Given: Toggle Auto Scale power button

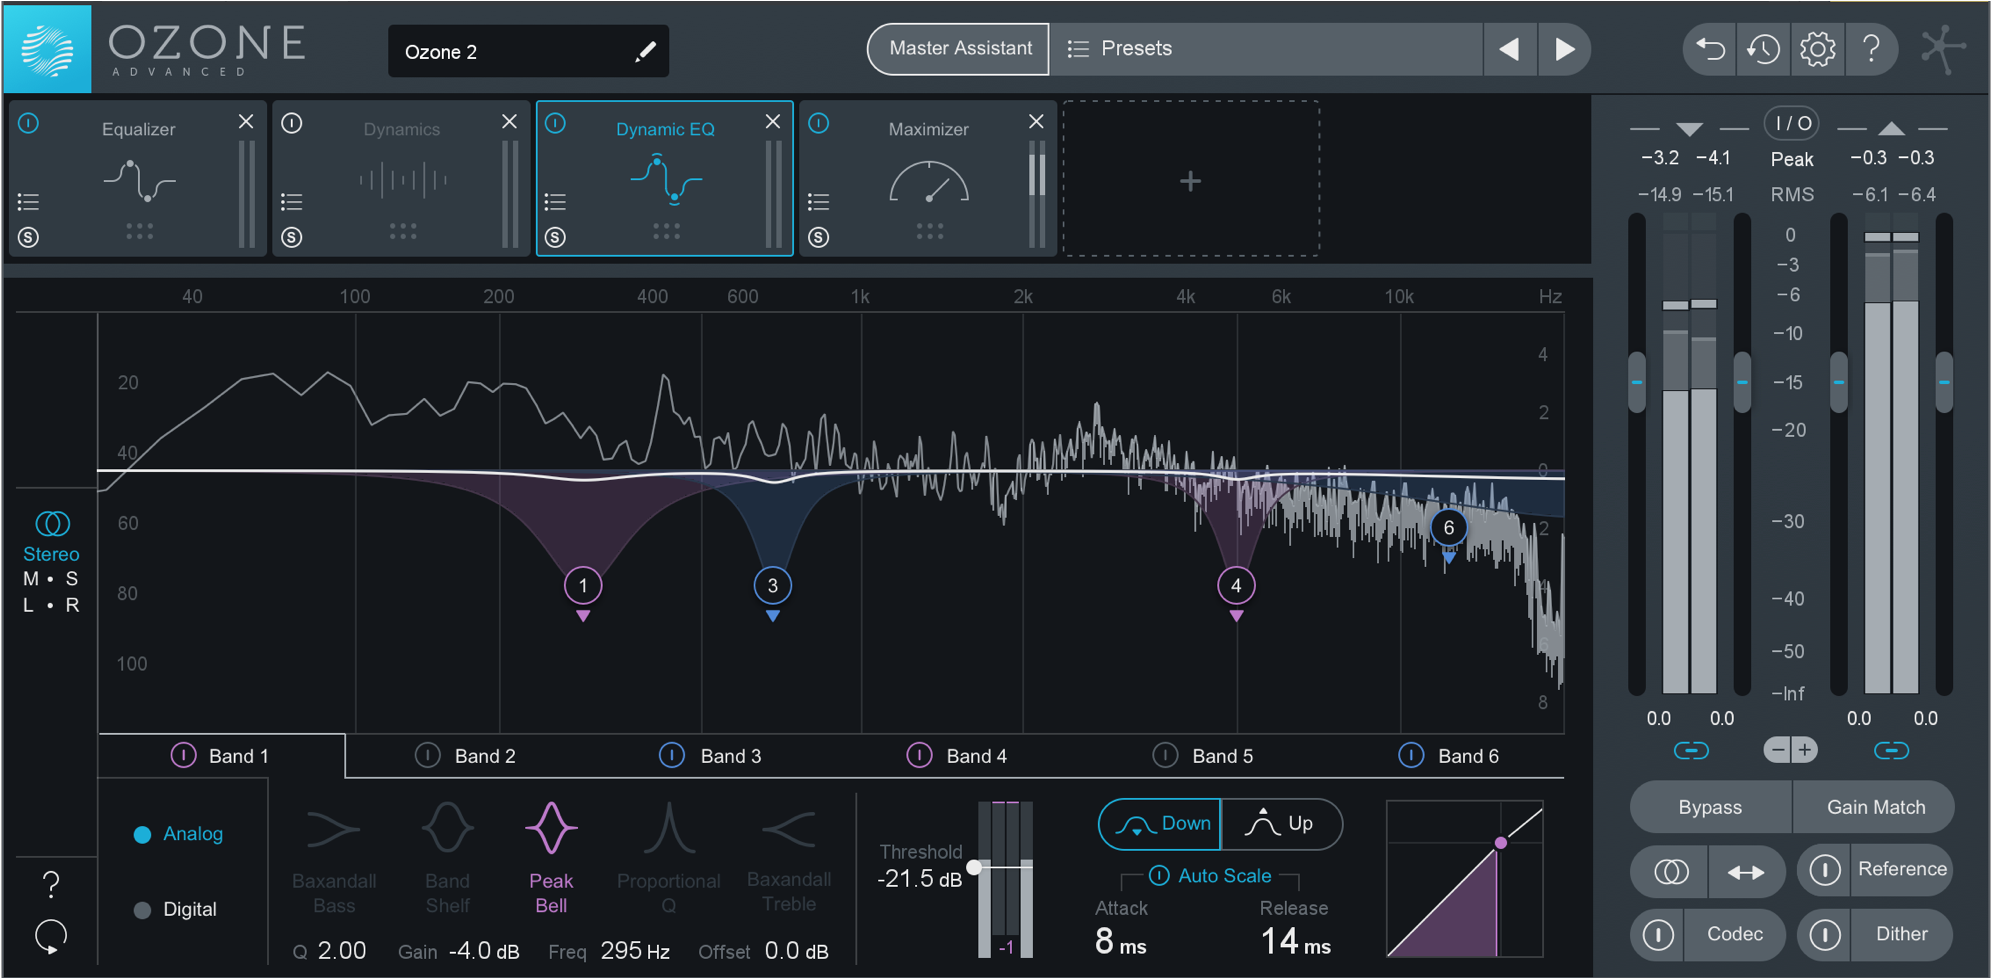Looking at the screenshot, I should pos(1159,875).
